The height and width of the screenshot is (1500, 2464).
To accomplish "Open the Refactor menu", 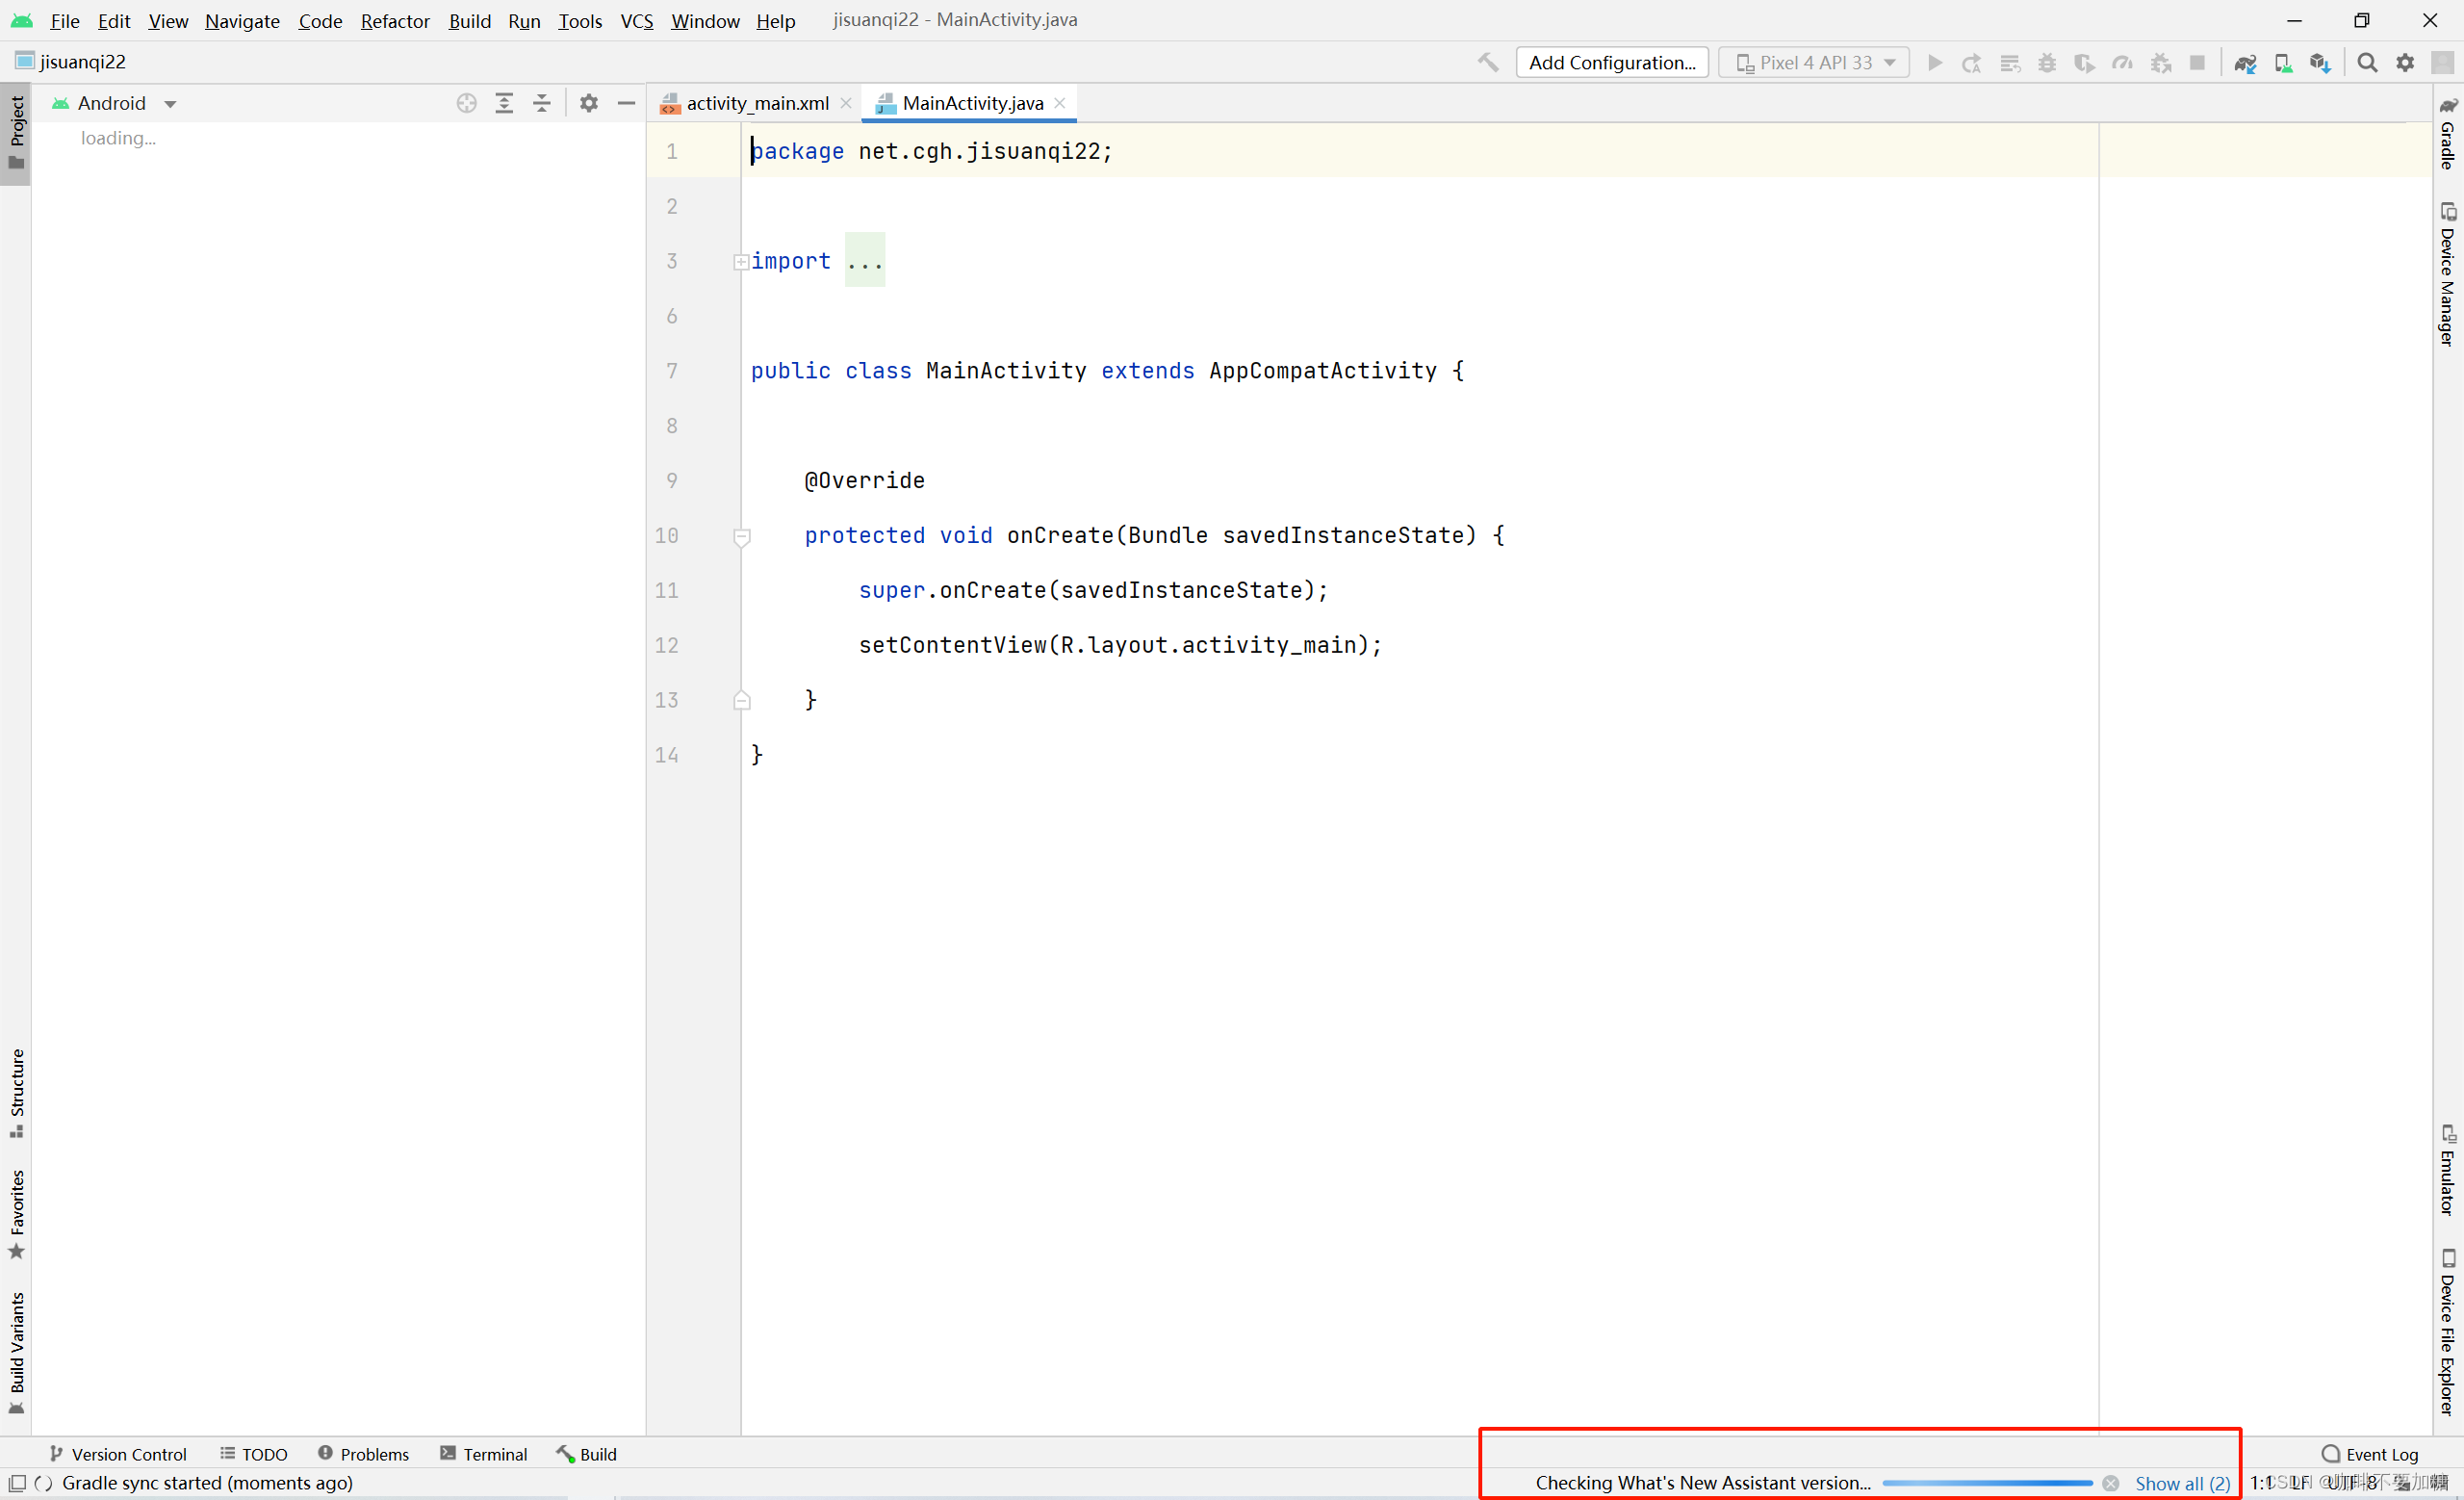I will tap(395, 21).
